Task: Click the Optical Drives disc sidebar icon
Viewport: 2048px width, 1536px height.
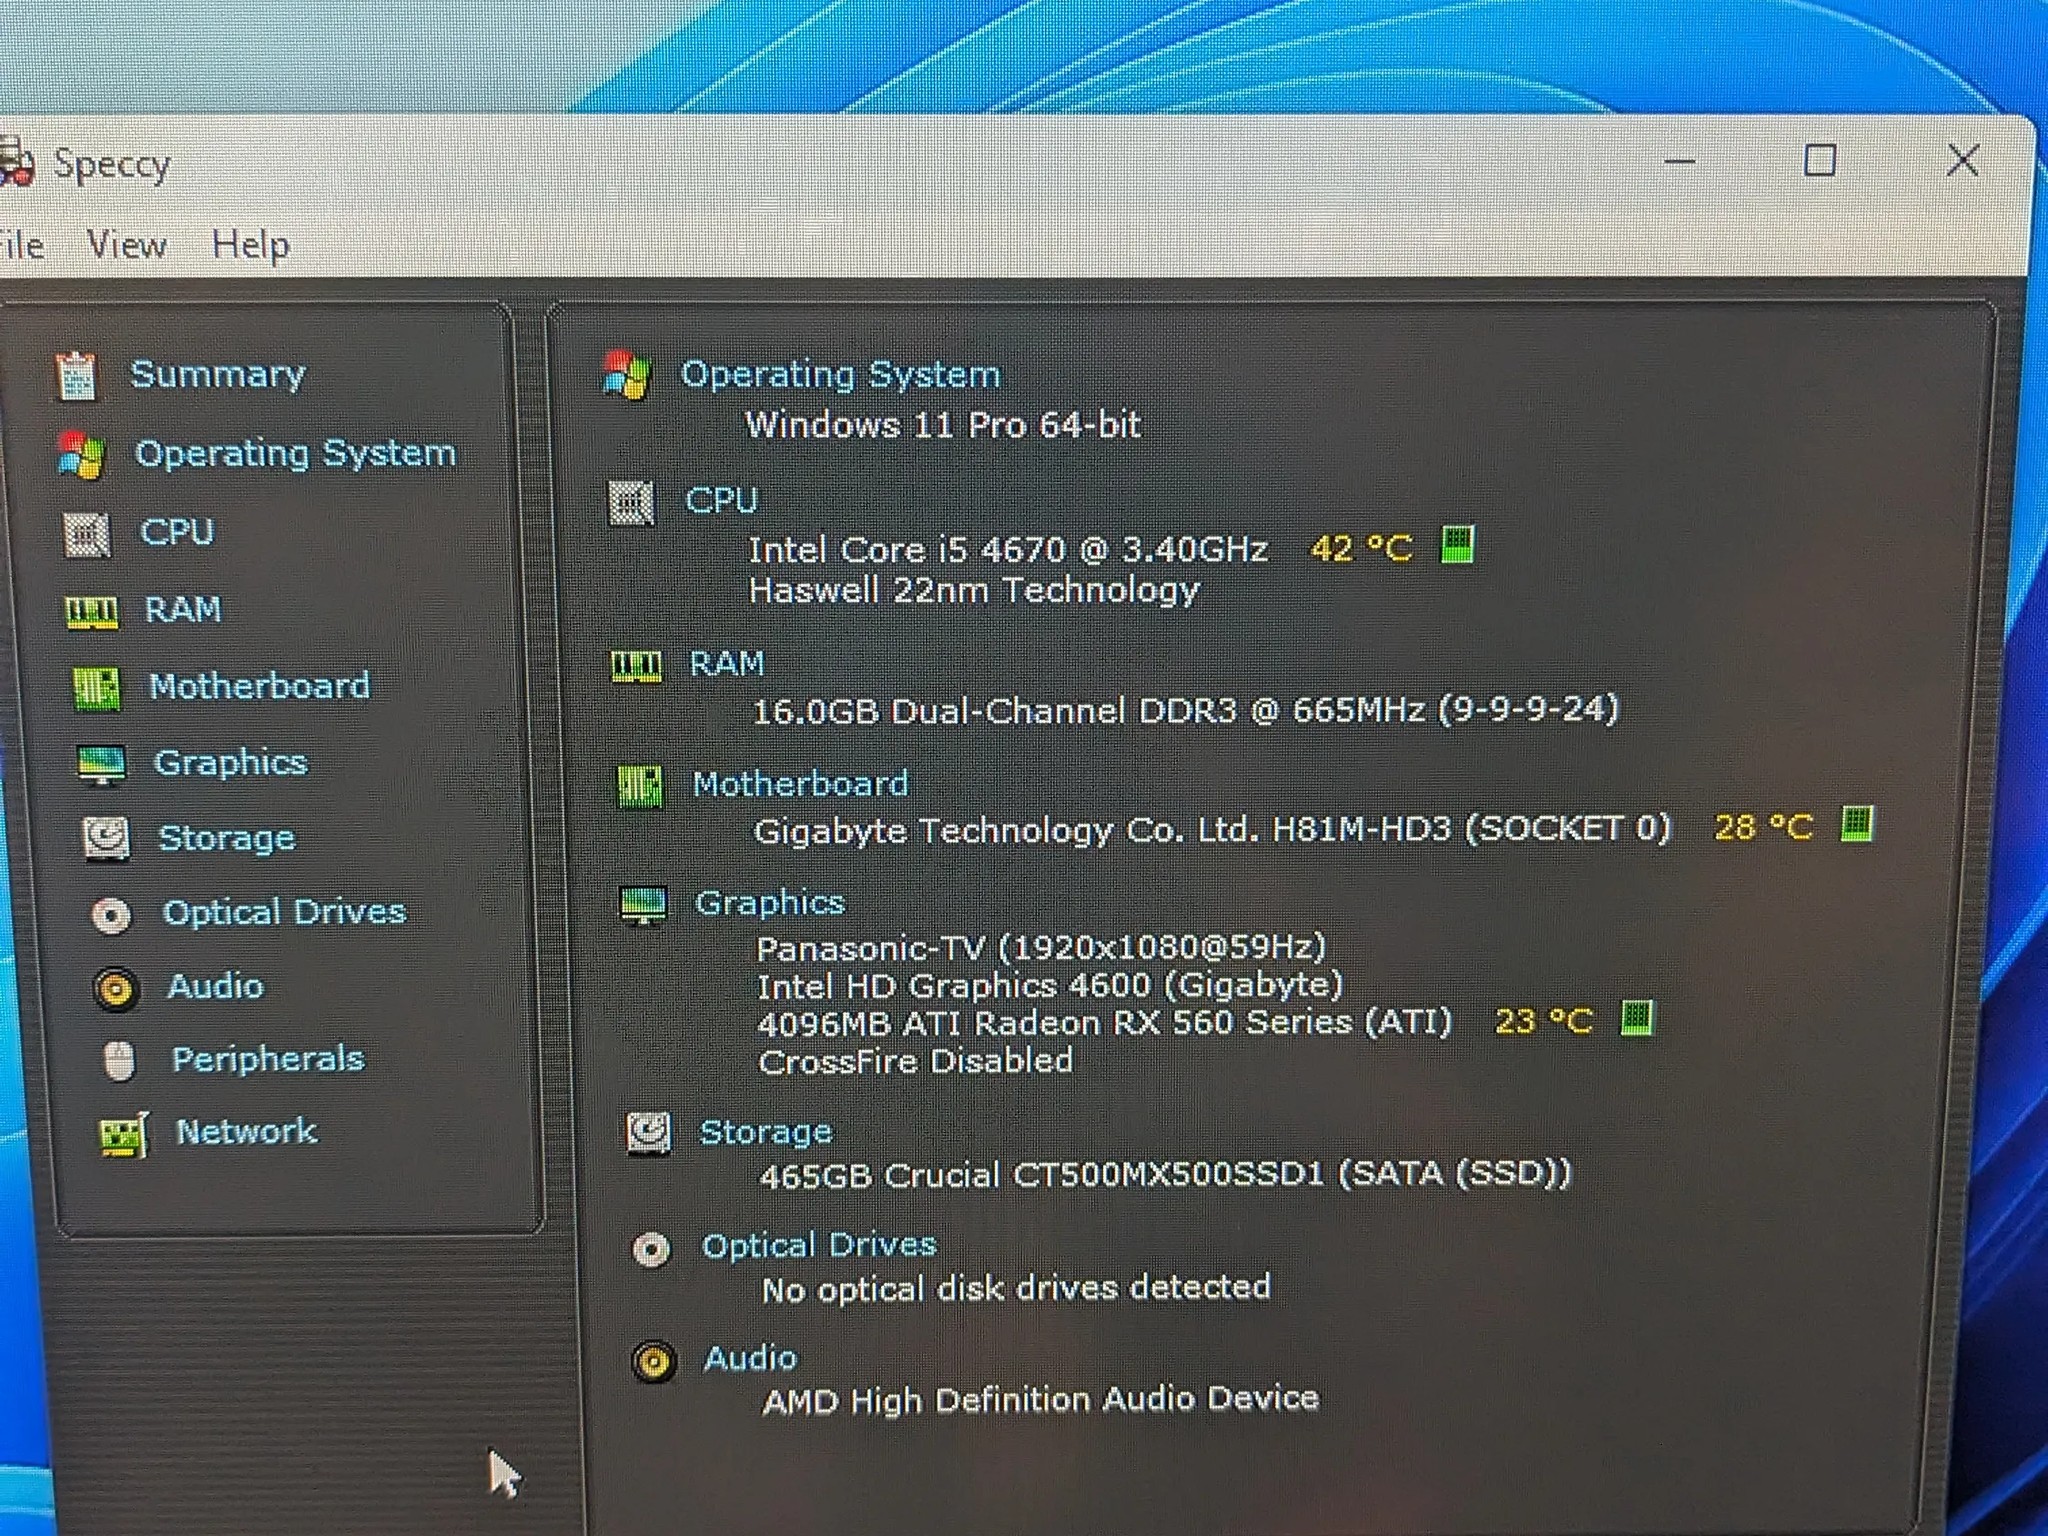Action: [x=111, y=914]
